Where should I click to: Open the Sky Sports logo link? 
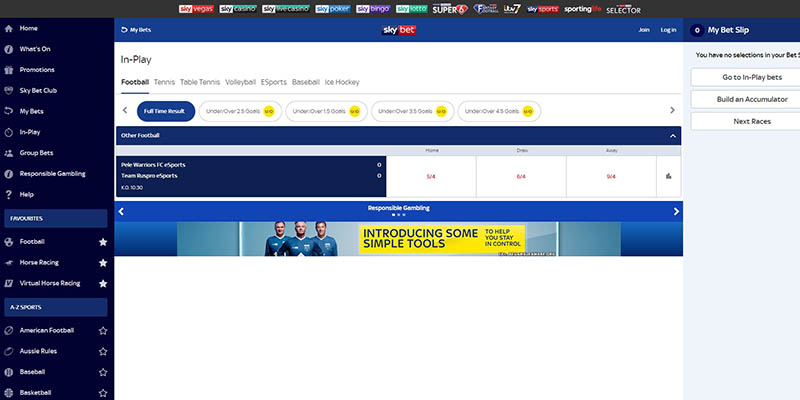pos(542,9)
